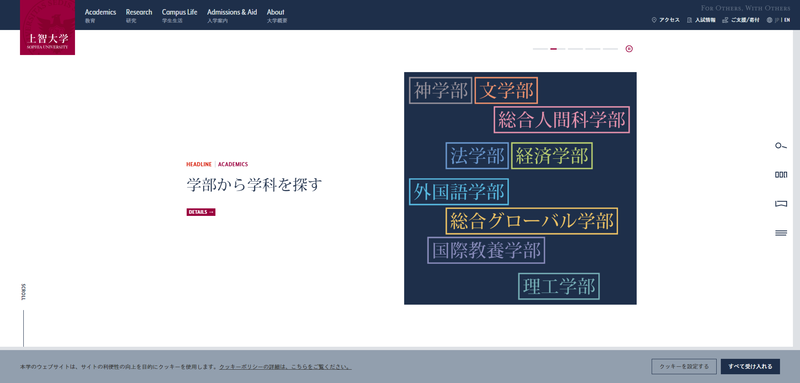Select the 神学部 box
The width and height of the screenshot is (800, 383).
pyautogui.click(x=441, y=91)
